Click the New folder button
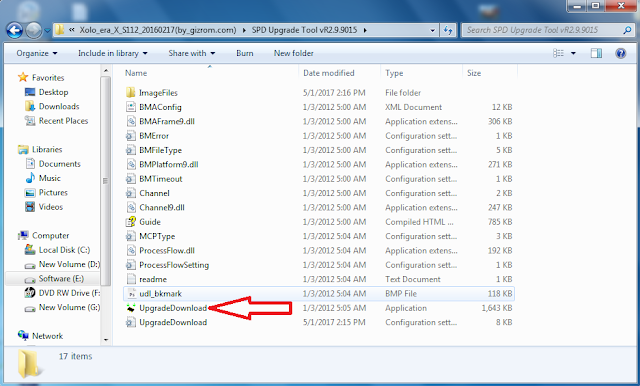 coord(293,53)
